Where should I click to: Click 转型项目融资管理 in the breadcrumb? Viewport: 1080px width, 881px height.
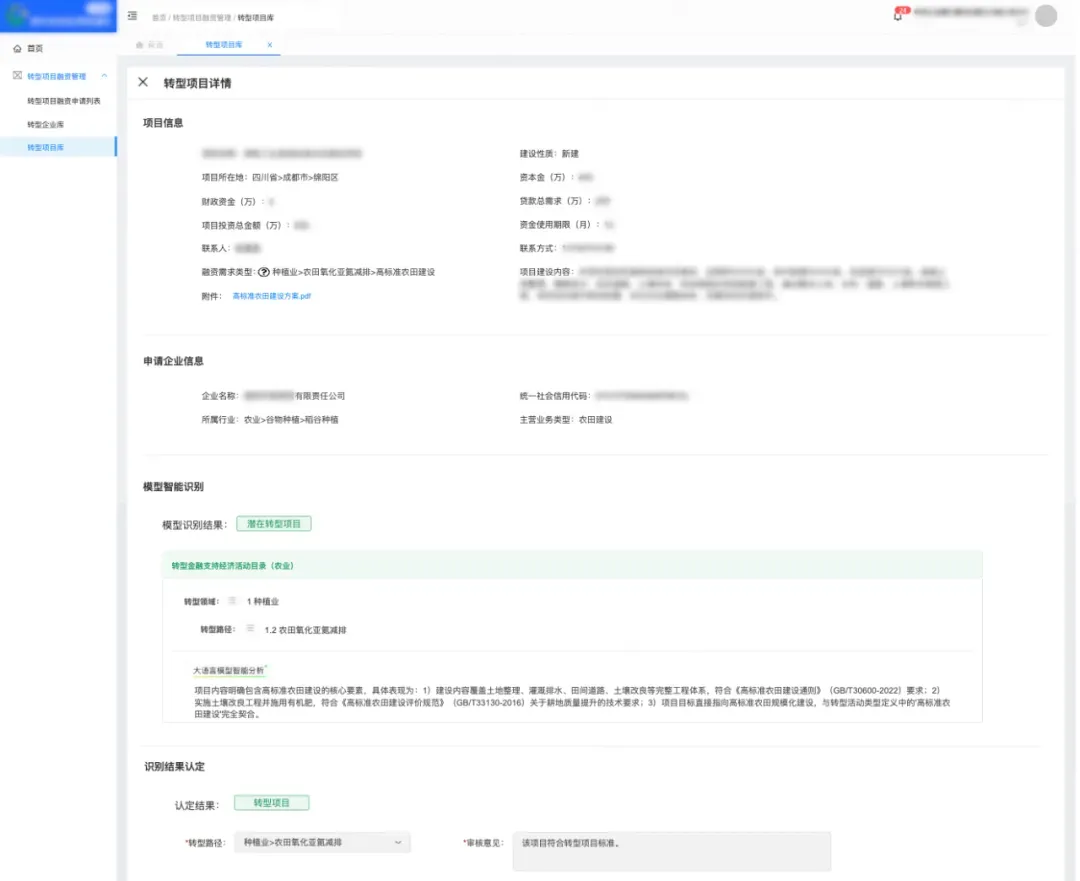(x=203, y=18)
